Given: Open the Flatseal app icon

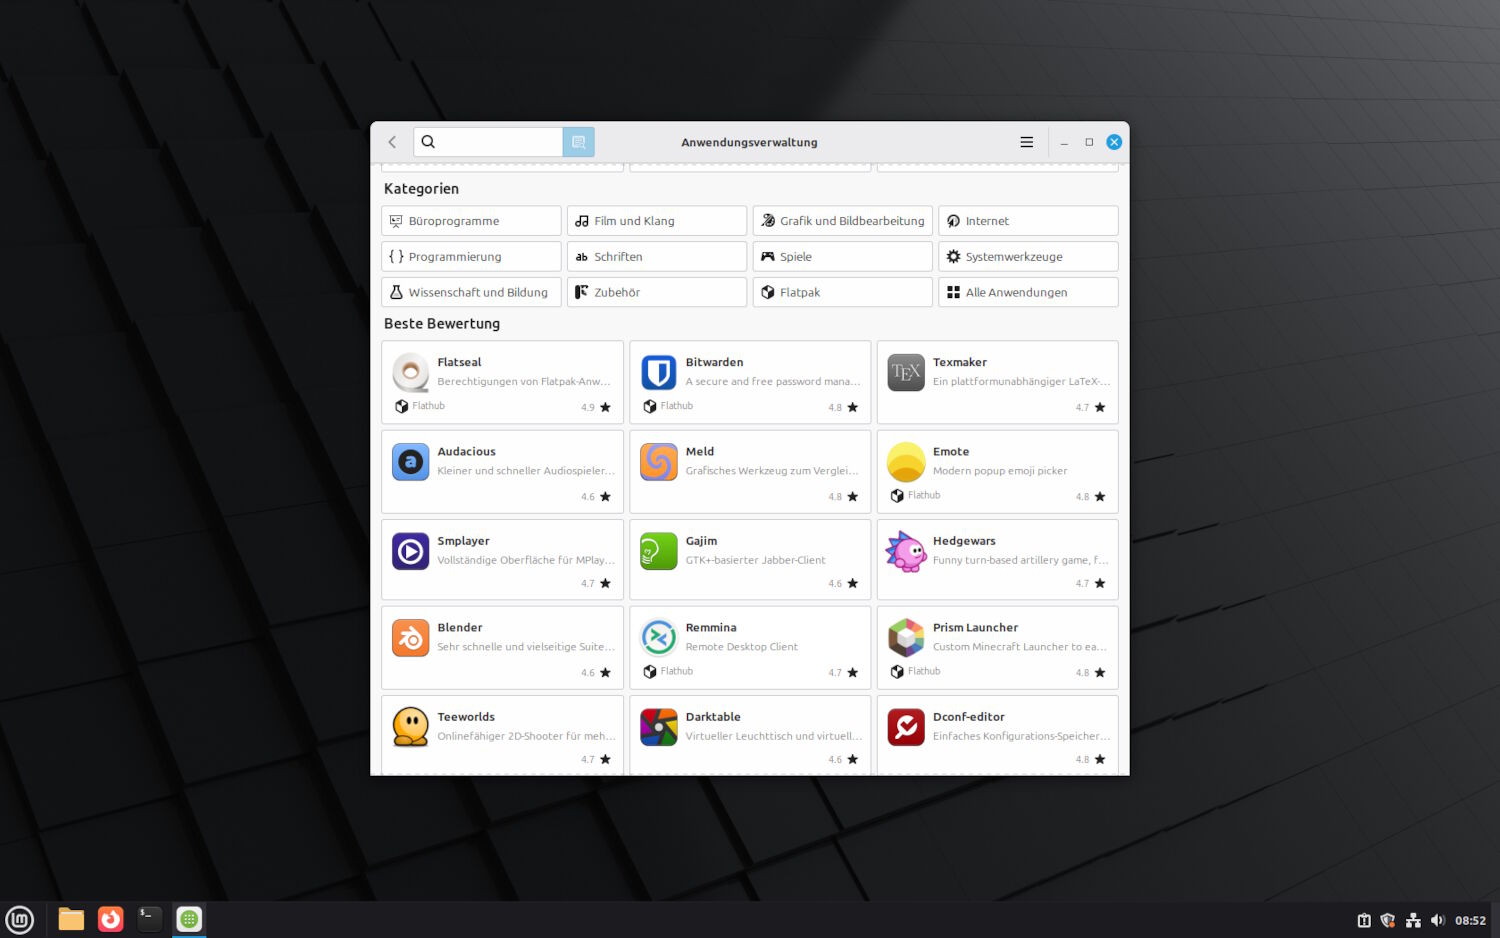Looking at the screenshot, I should tap(410, 372).
